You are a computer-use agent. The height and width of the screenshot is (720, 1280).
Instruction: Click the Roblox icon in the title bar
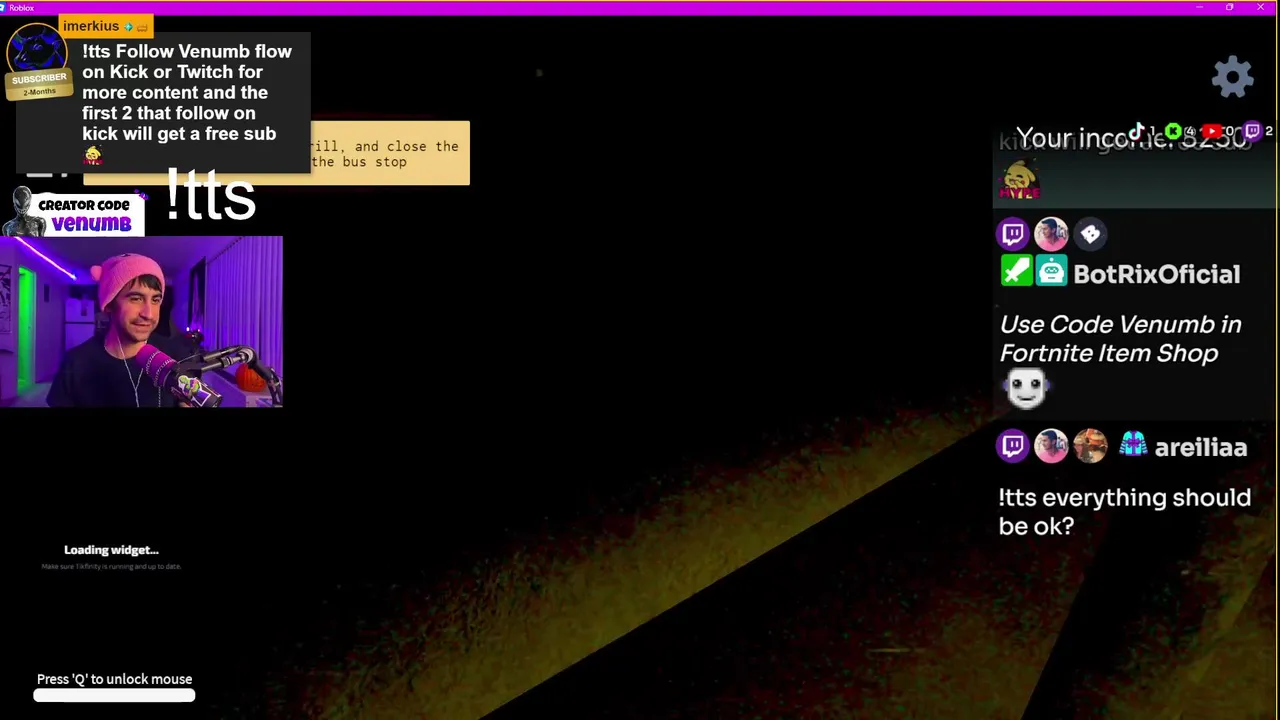click(4, 7)
